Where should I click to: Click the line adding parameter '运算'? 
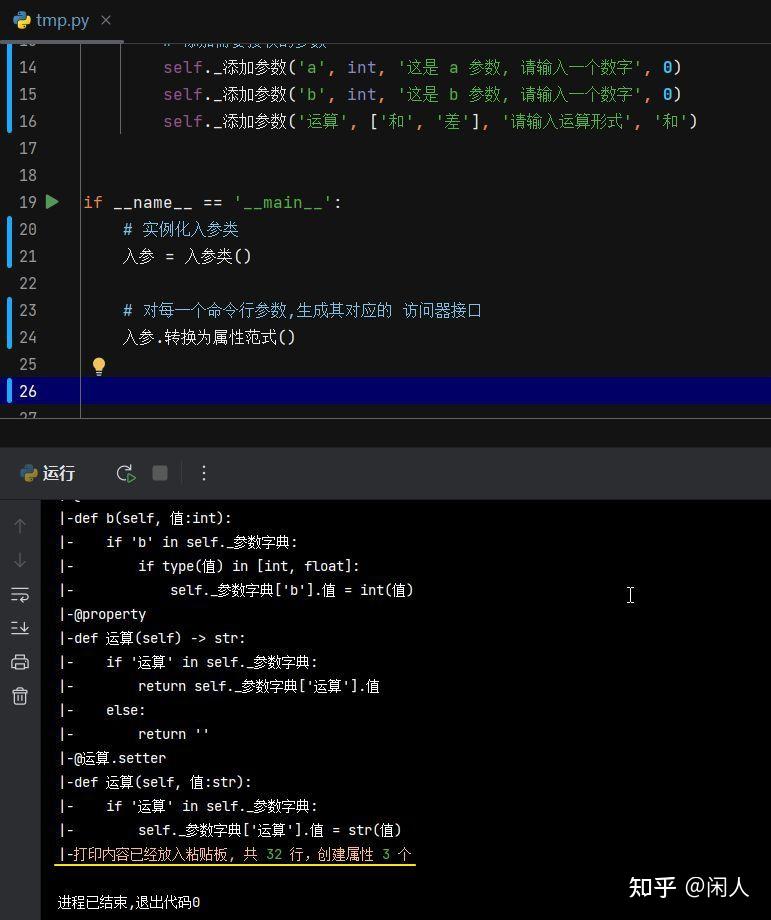pos(430,121)
